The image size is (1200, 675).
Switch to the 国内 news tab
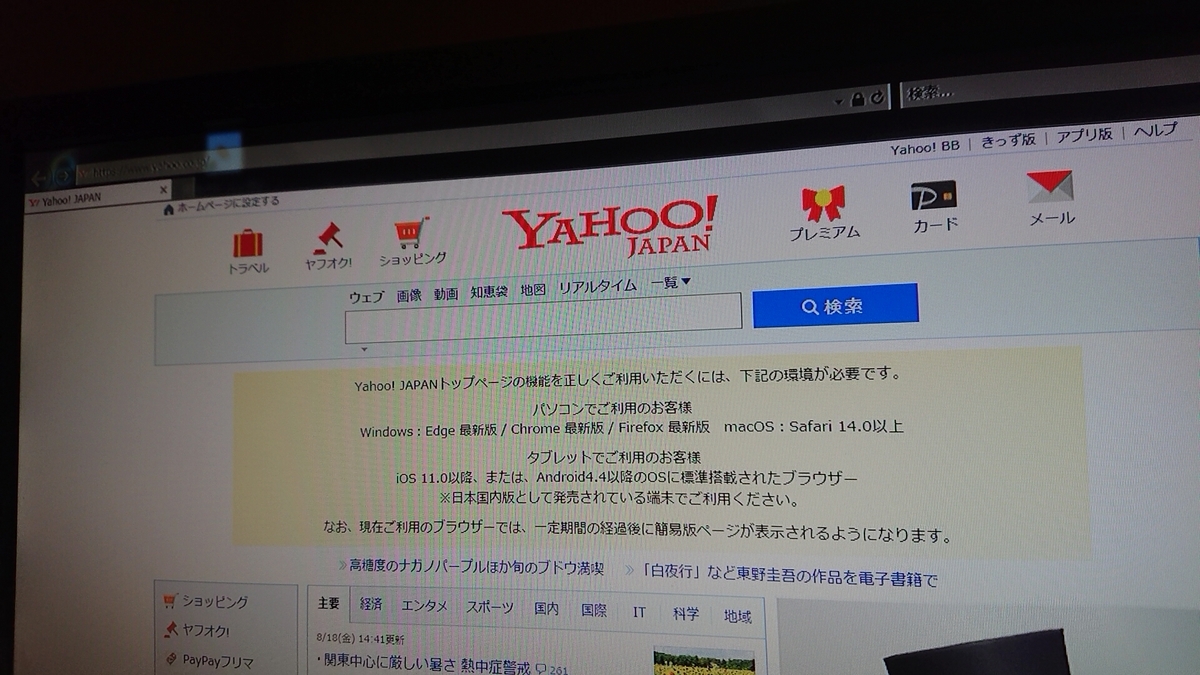(546, 609)
